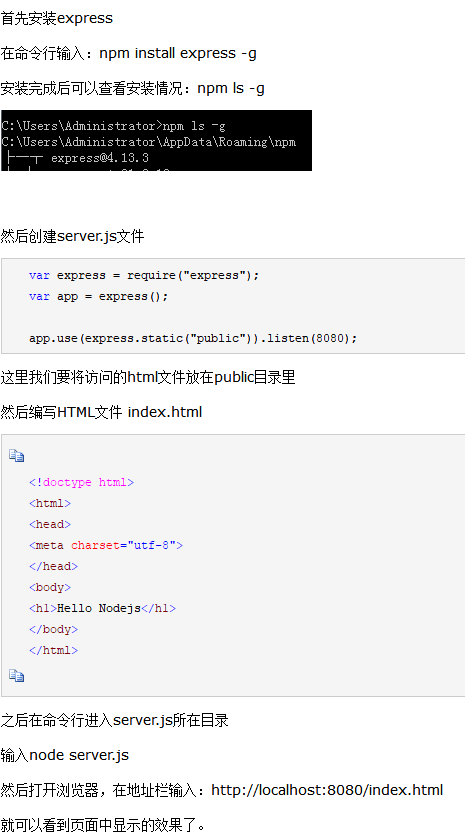Click the text '输入node server.js'
Viewport: 465px width, 836px height.
65,755
